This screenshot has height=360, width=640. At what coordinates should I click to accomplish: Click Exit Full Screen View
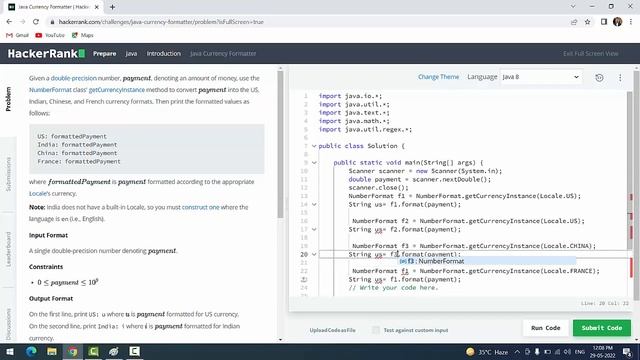591,53
